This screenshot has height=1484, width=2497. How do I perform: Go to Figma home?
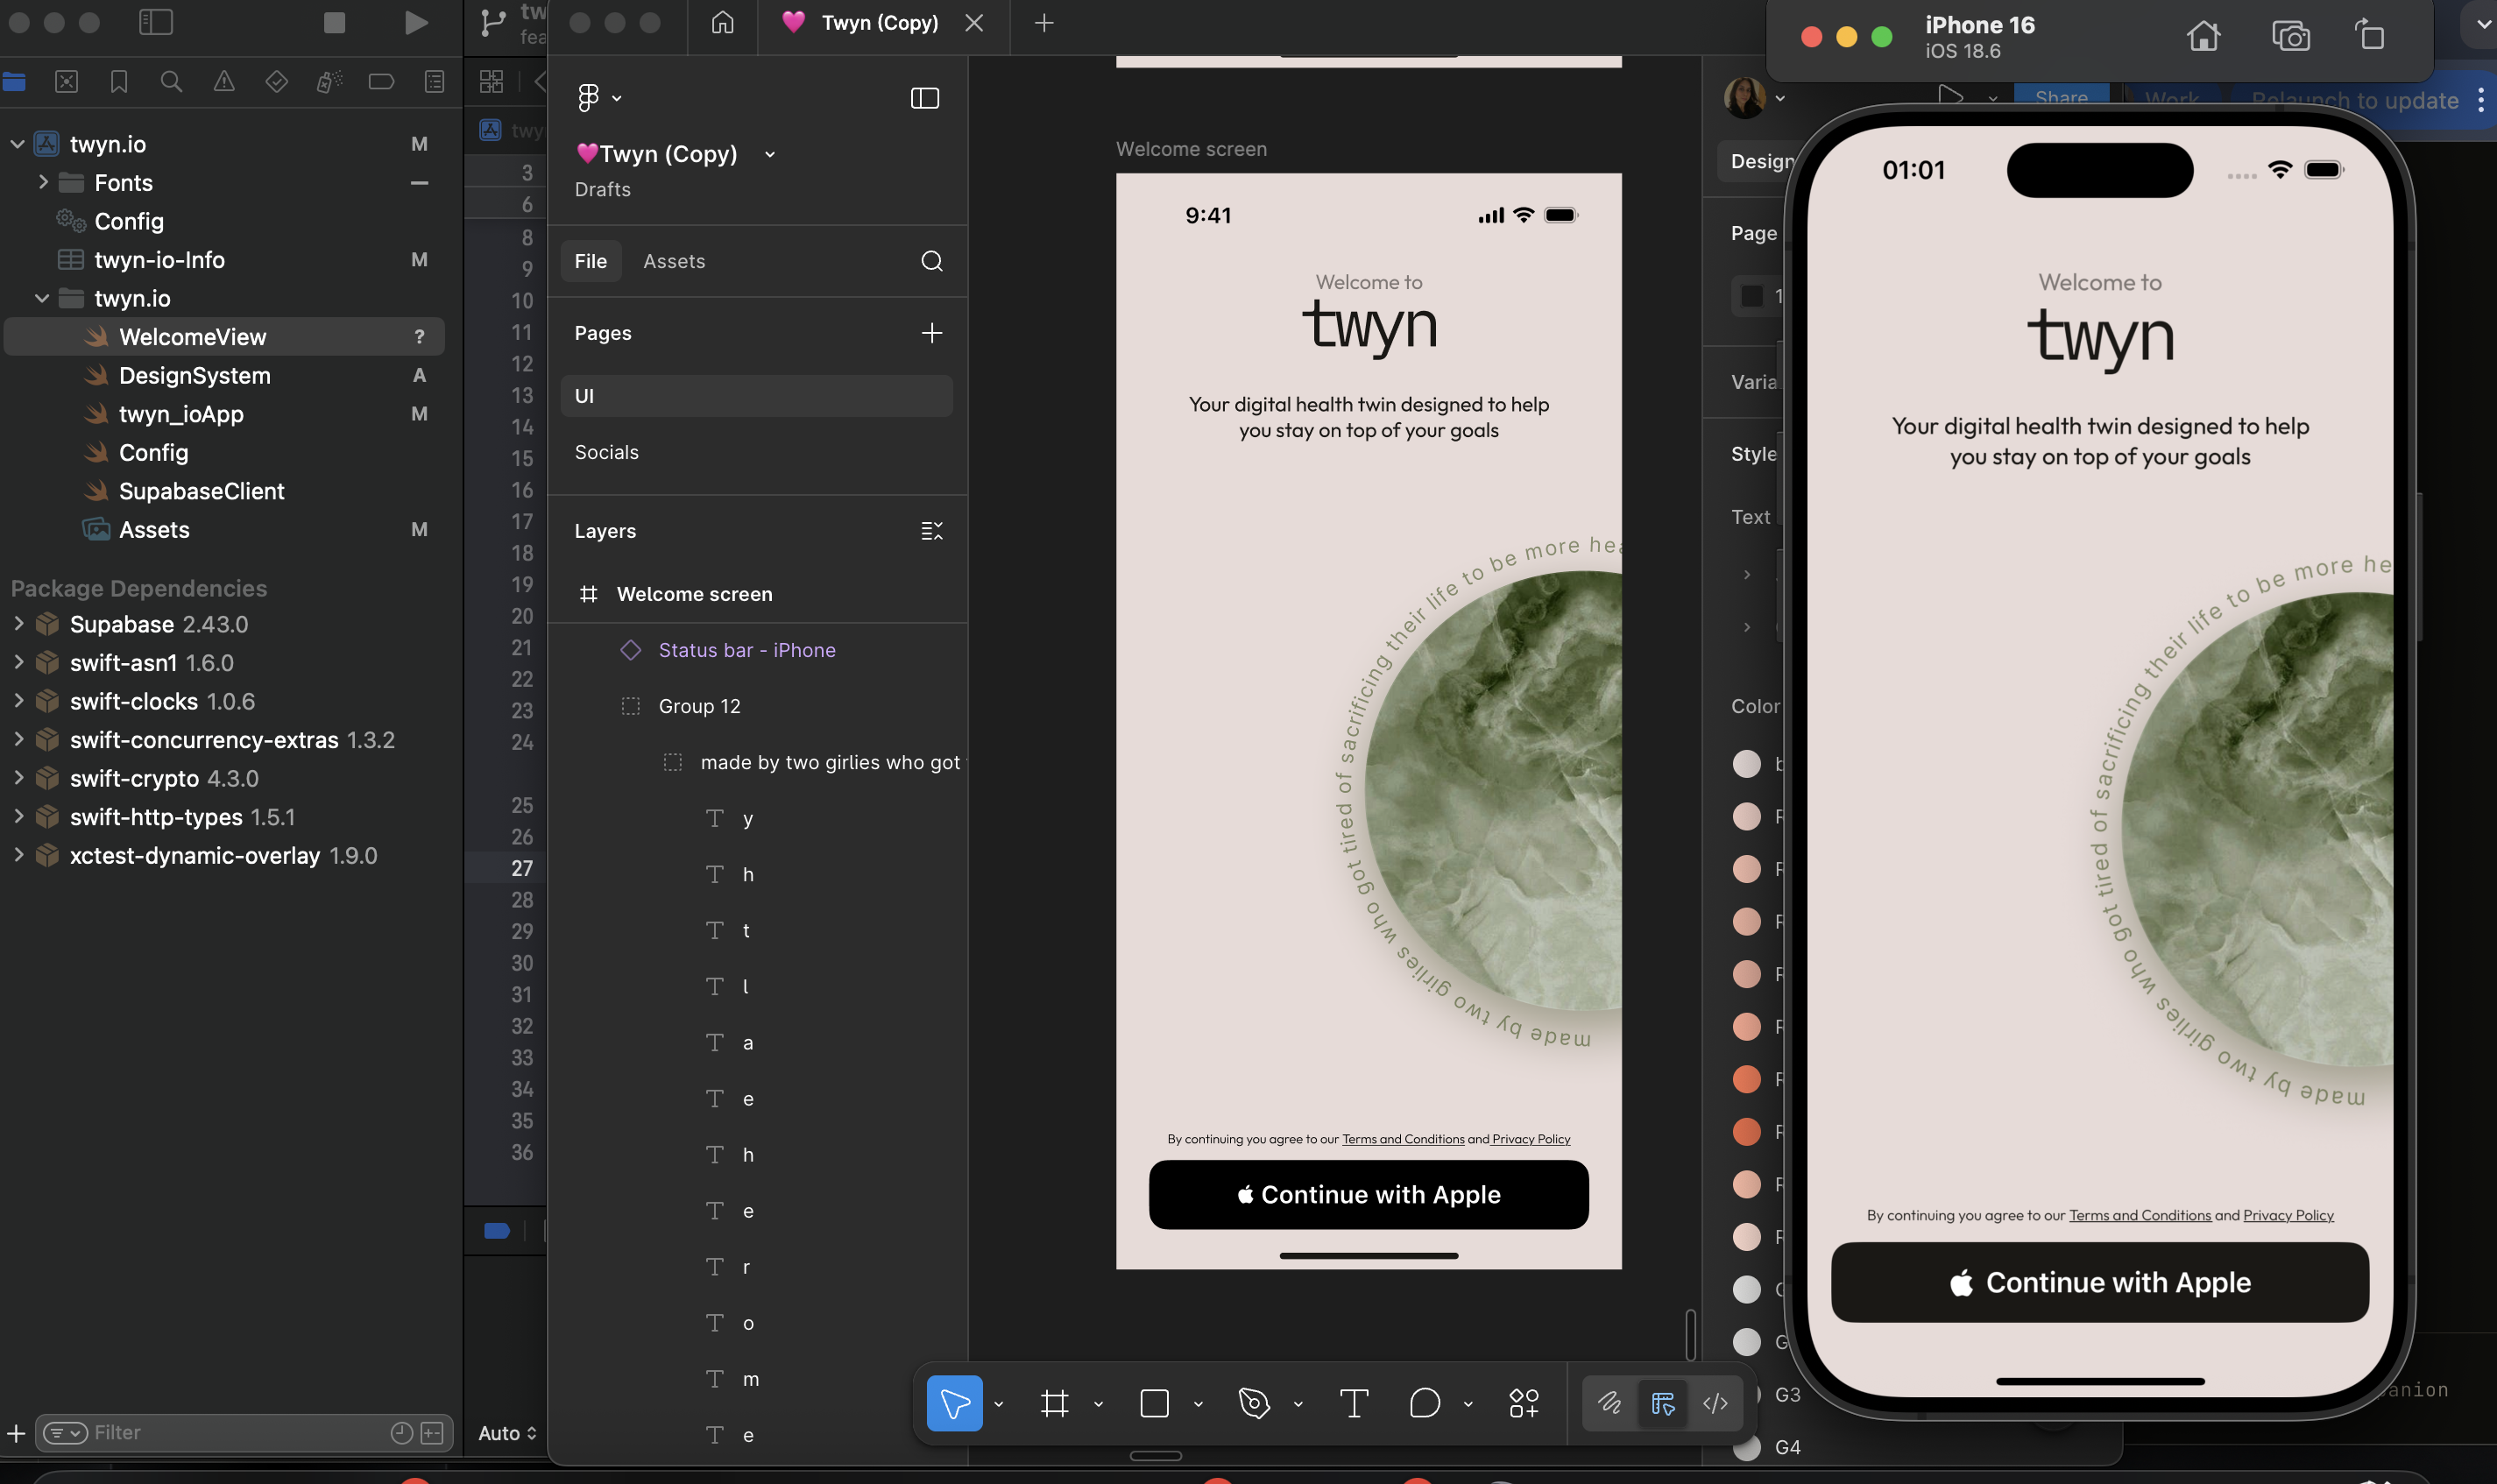point(722,23)
